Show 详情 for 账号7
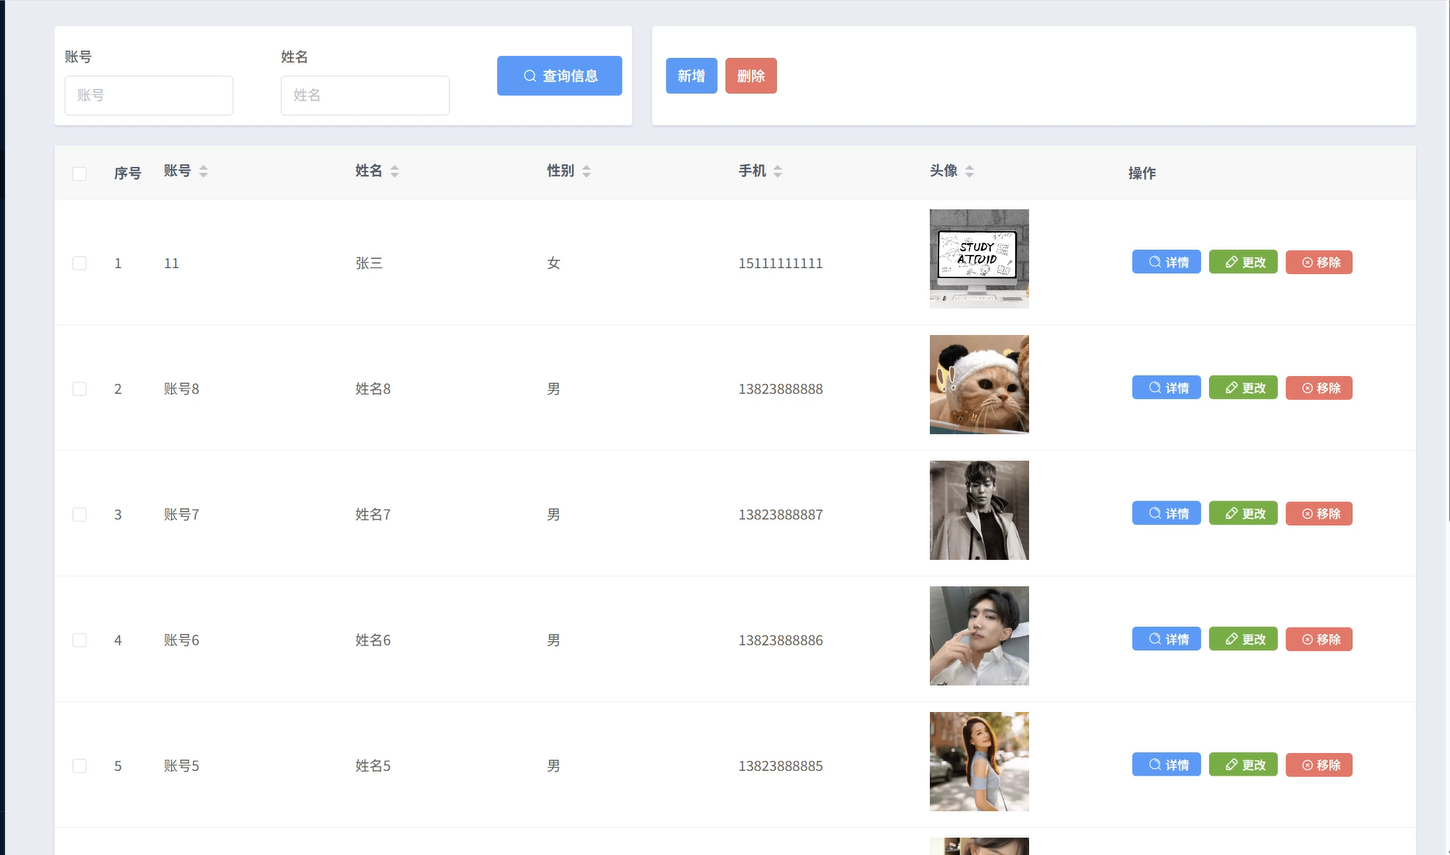This screenshot has width=1450, height=855. click(x=1167, y=514)
